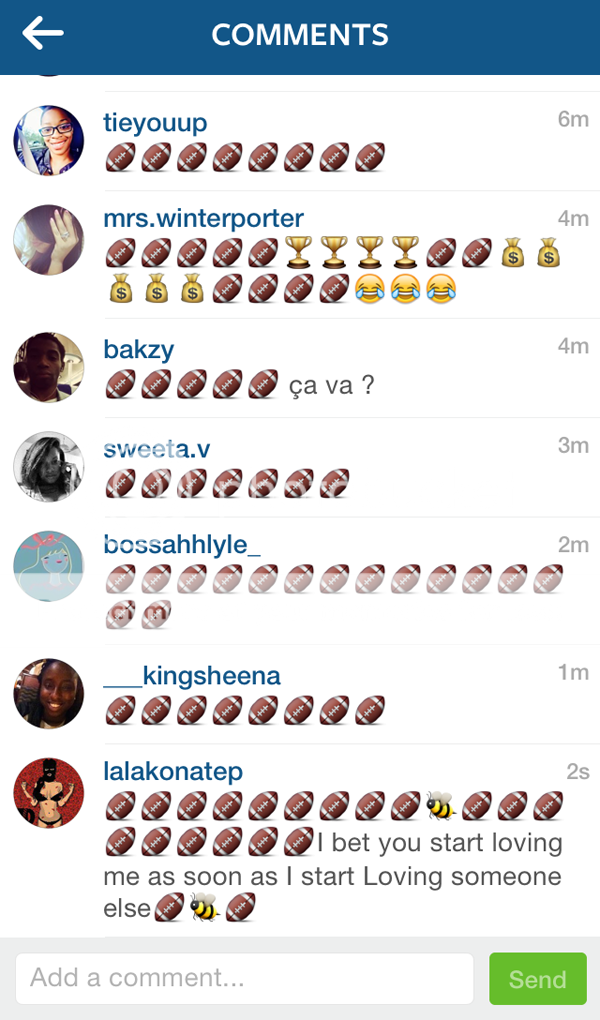Open the mrs.winterporter username link
Screen dimensions: 600x1020
(204, 219)
